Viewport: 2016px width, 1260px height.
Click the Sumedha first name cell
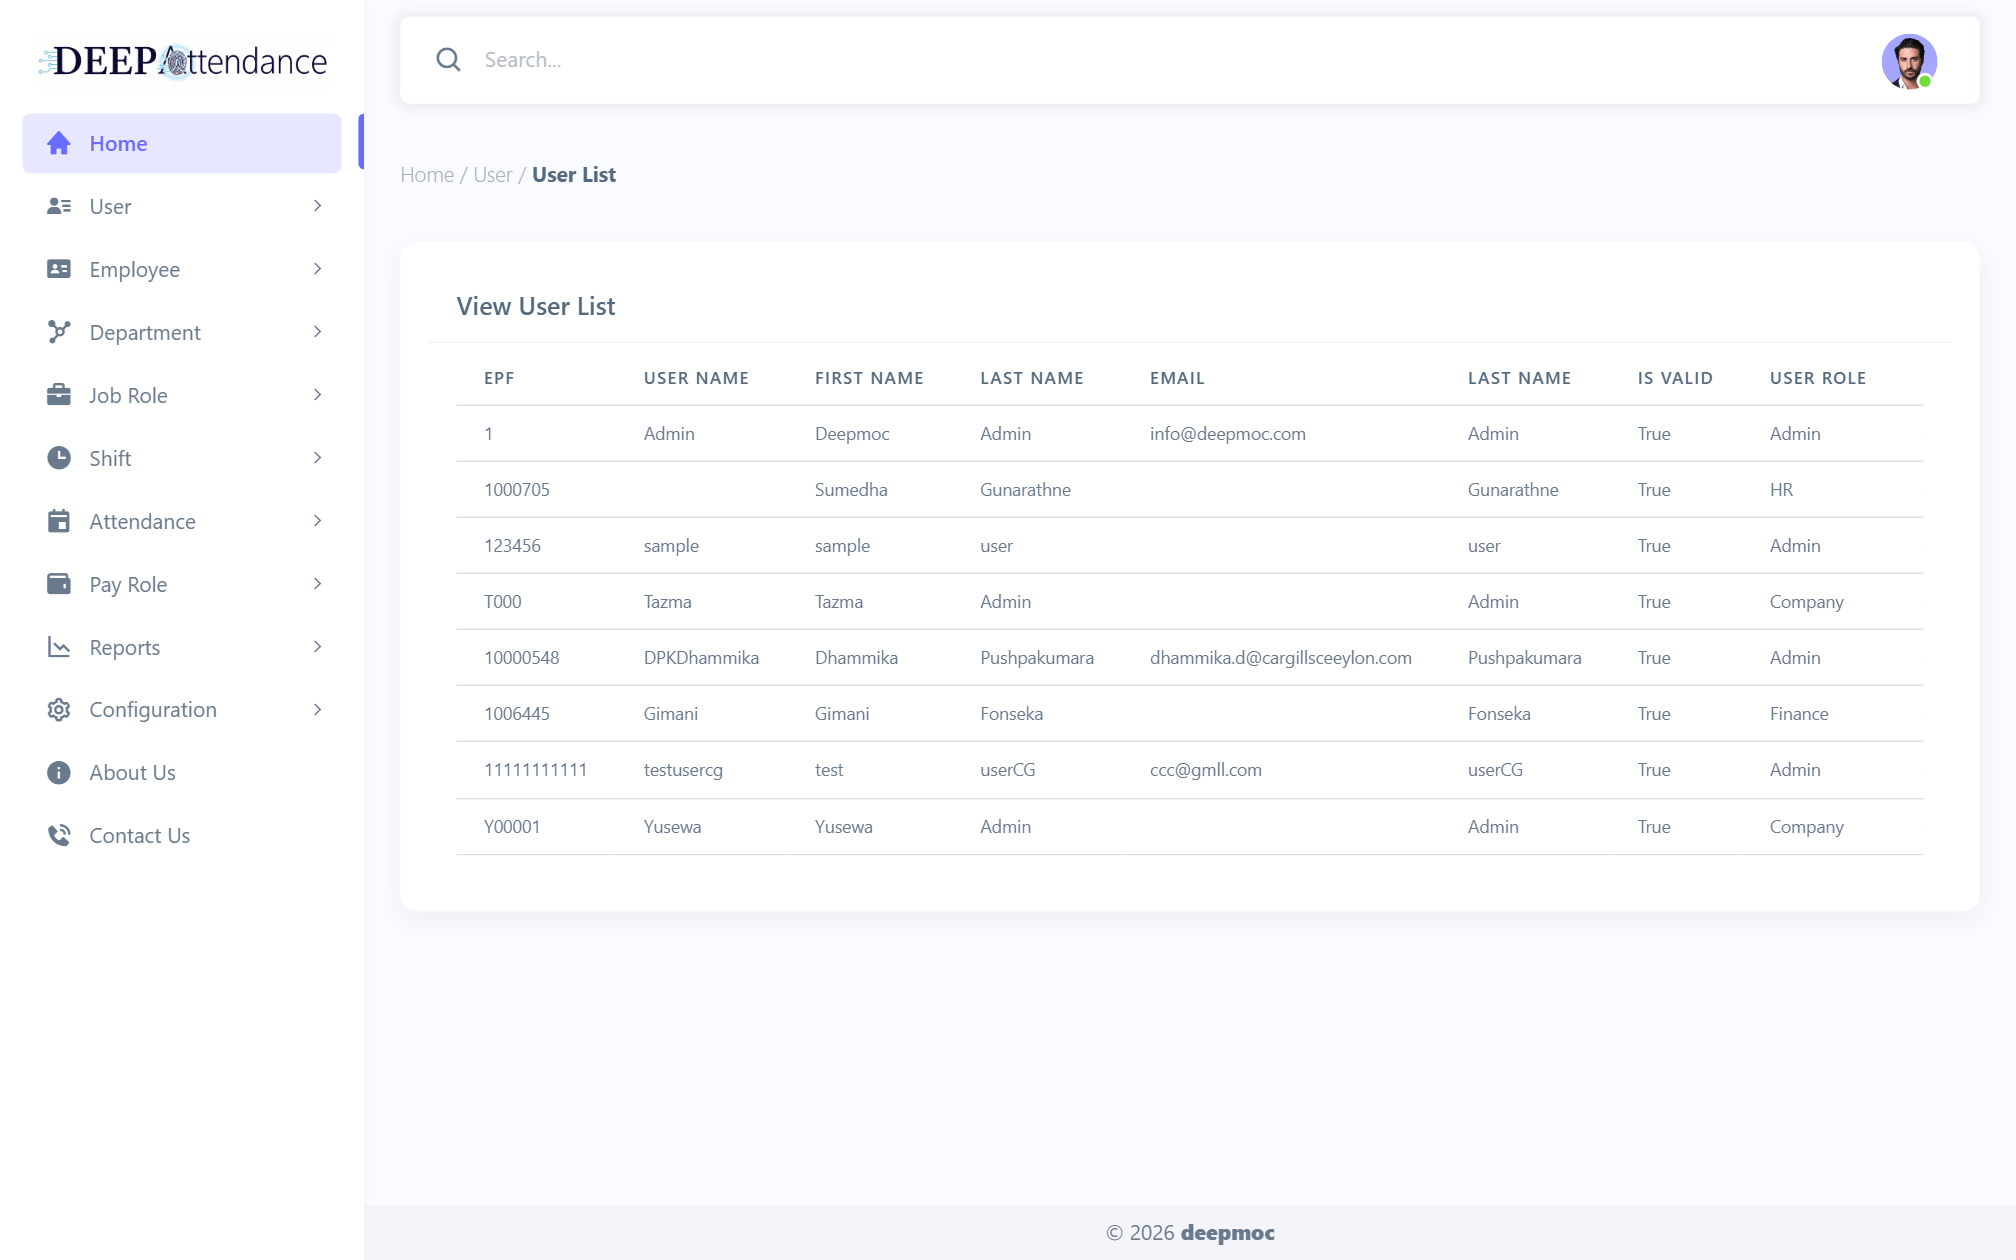click(851, 490)
